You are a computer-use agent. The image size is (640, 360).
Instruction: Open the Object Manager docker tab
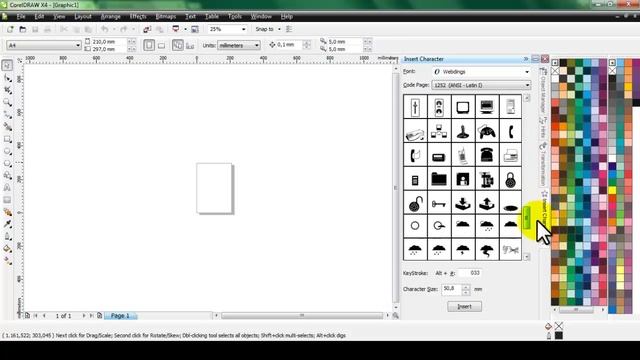pyautogui.click(x=543, y=91)
